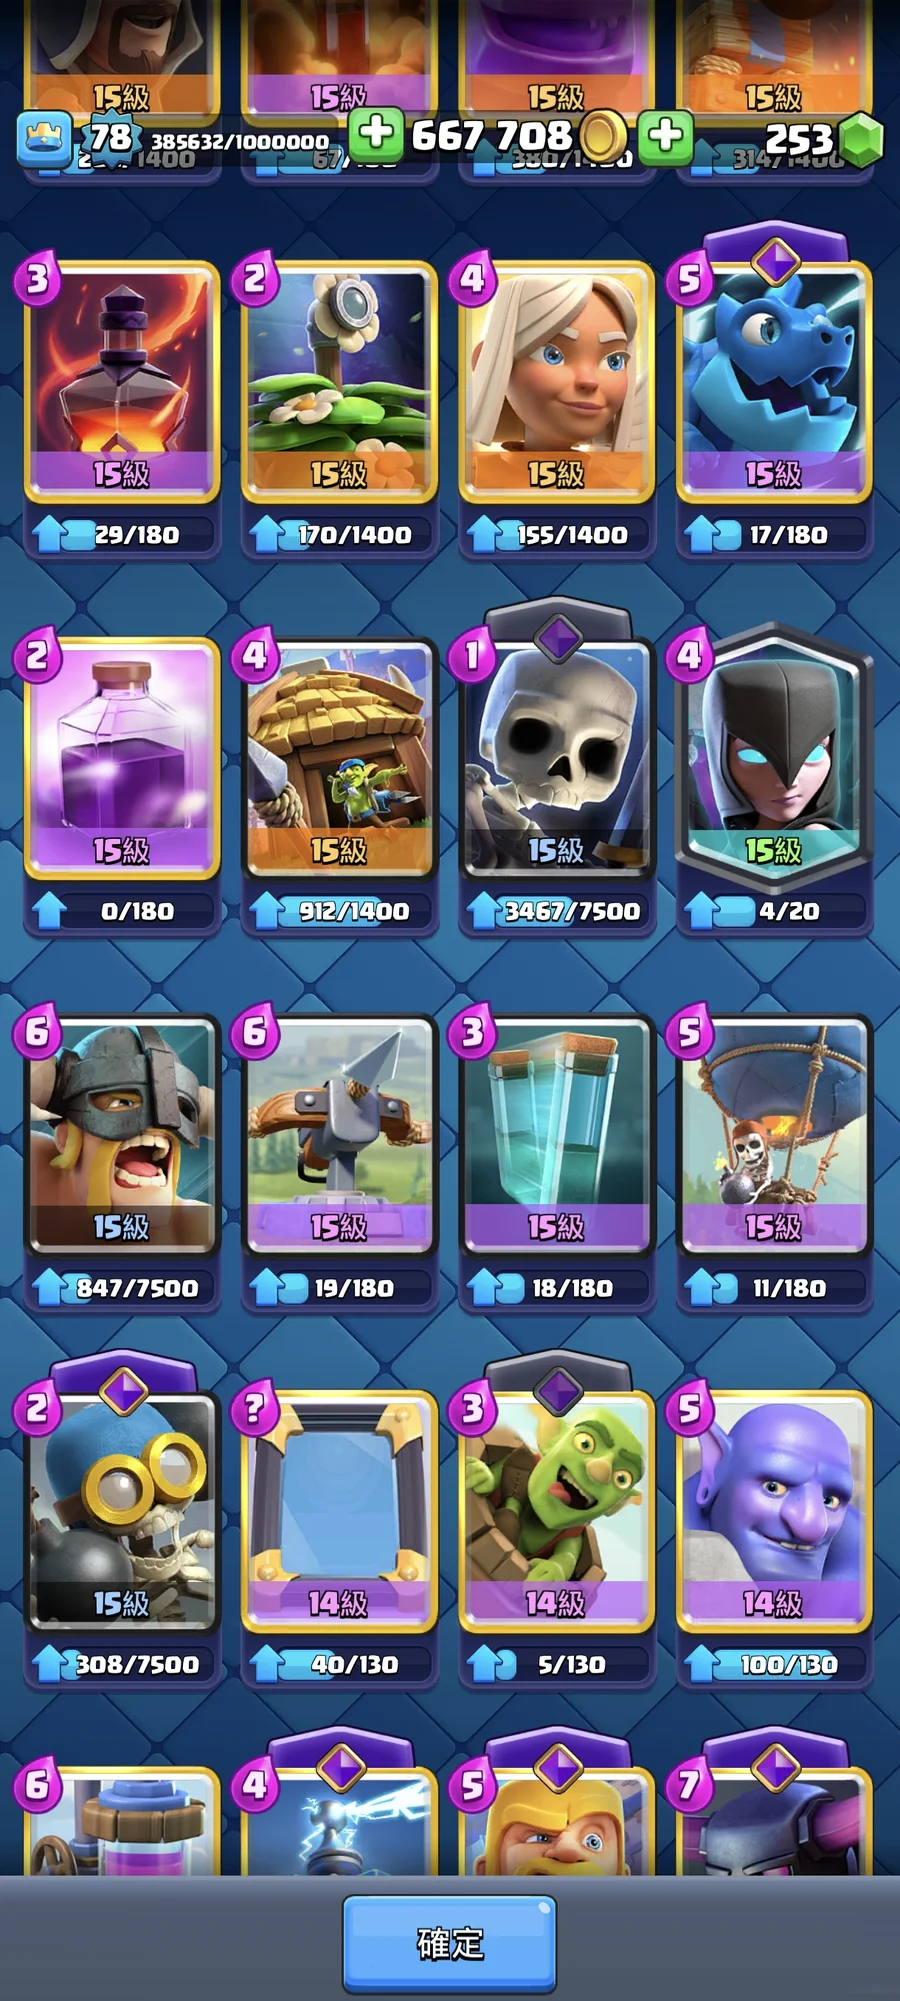Select the Goblin Gang card
Viewport: 900px width, 2001px height.
click(x=557, y=1511)
